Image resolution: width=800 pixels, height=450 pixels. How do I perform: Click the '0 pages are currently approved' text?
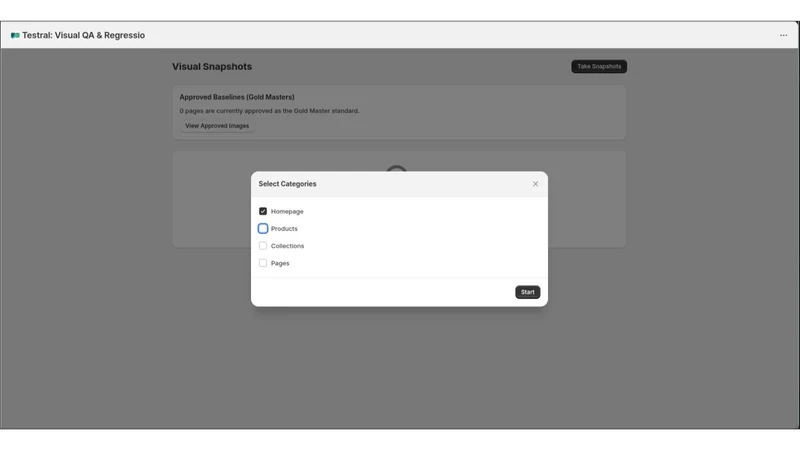tap(269, 111)
